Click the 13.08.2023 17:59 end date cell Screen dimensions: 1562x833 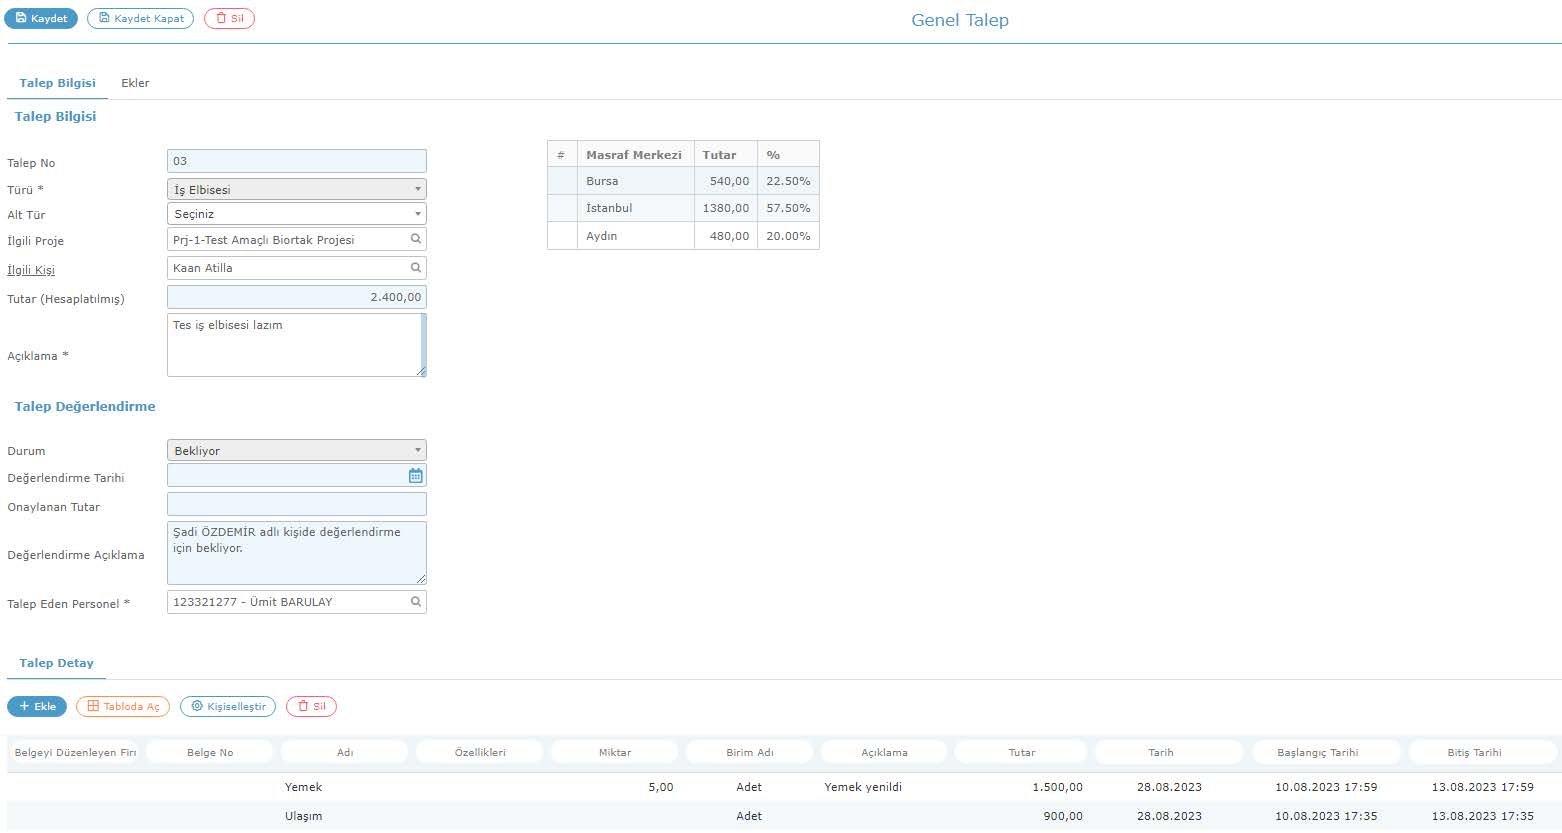coord(1482,787)
